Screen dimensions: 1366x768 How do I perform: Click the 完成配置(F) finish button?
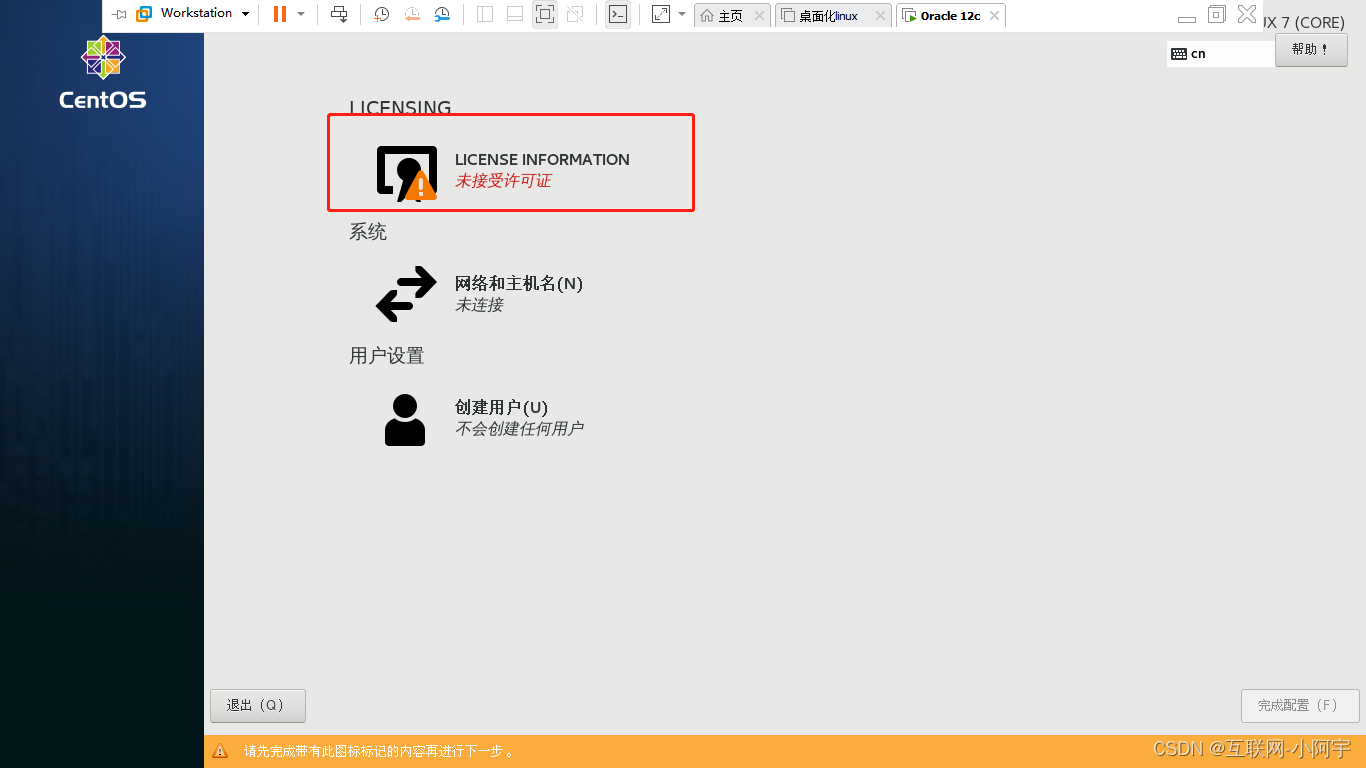(x=1300, y=705)
